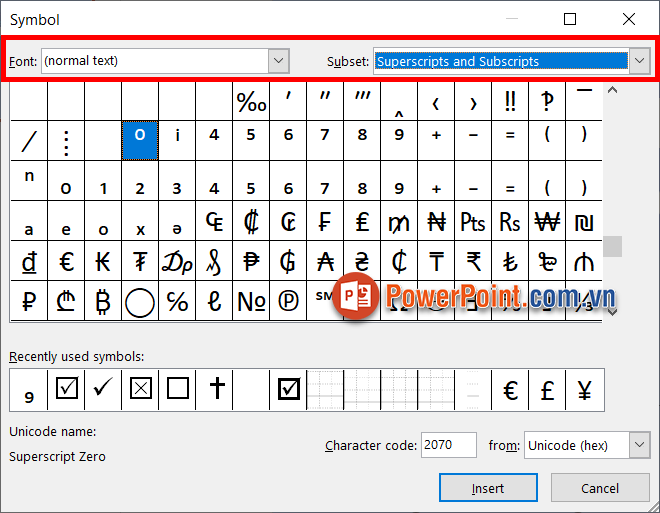Pick the crossed ballot box in recent symbols
The height and width of the screenshot is (513, 660).
click(140, 390)
